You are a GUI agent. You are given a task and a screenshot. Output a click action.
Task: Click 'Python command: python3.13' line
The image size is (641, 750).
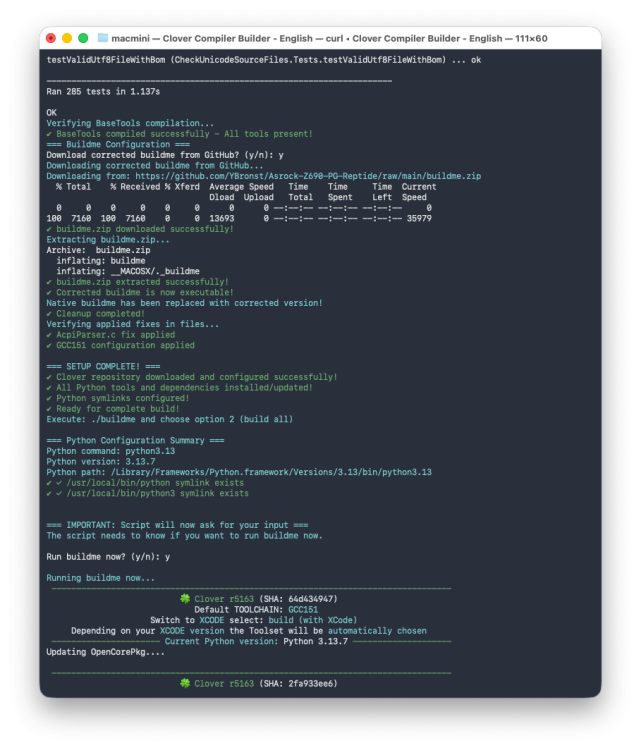point(111,451)
